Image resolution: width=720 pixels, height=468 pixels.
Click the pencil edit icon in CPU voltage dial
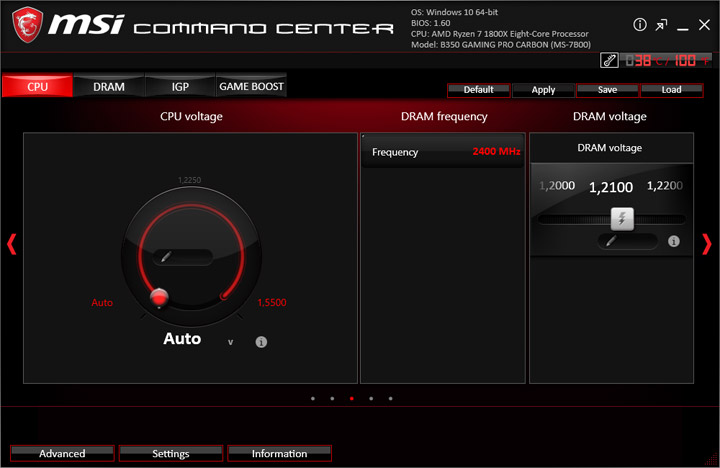(166, 257)
